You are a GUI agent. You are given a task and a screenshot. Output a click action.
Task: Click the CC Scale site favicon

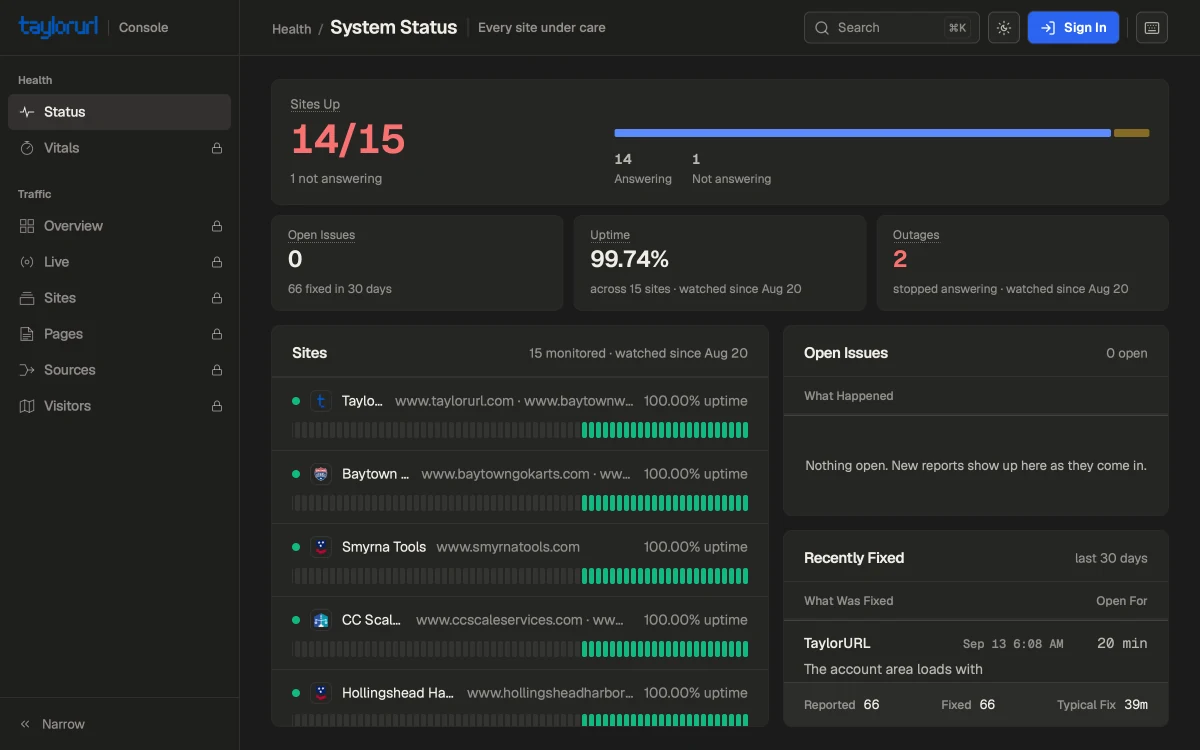321,620
